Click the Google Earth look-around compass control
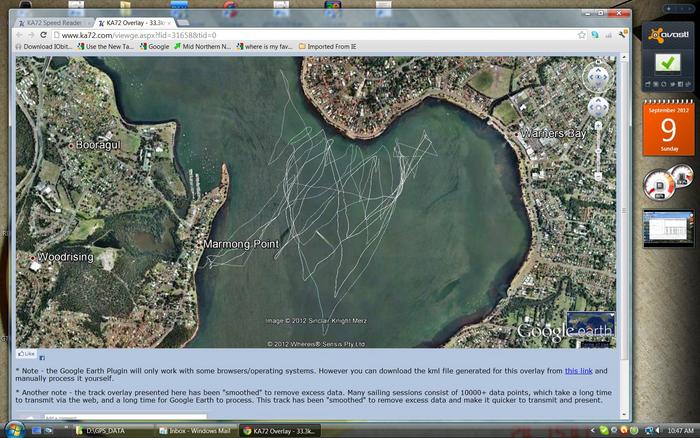This screenshot has height=438, width=700. tap(597, 75)
